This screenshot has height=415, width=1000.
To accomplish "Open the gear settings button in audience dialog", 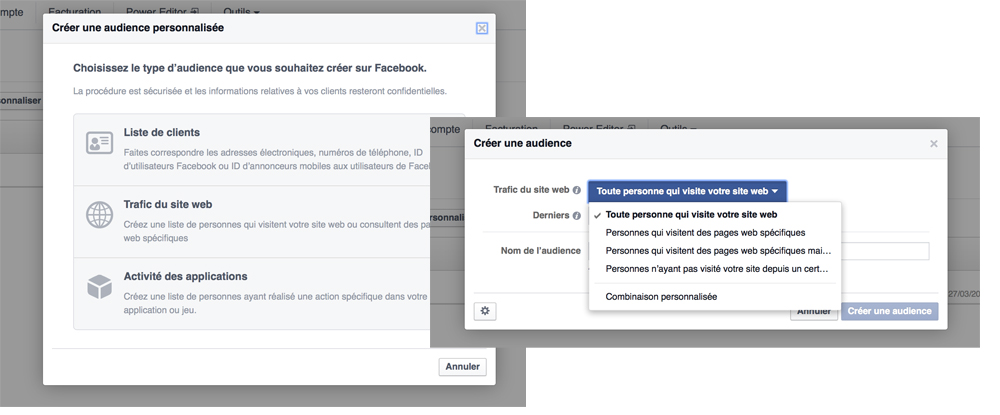I will pos(485,311).
